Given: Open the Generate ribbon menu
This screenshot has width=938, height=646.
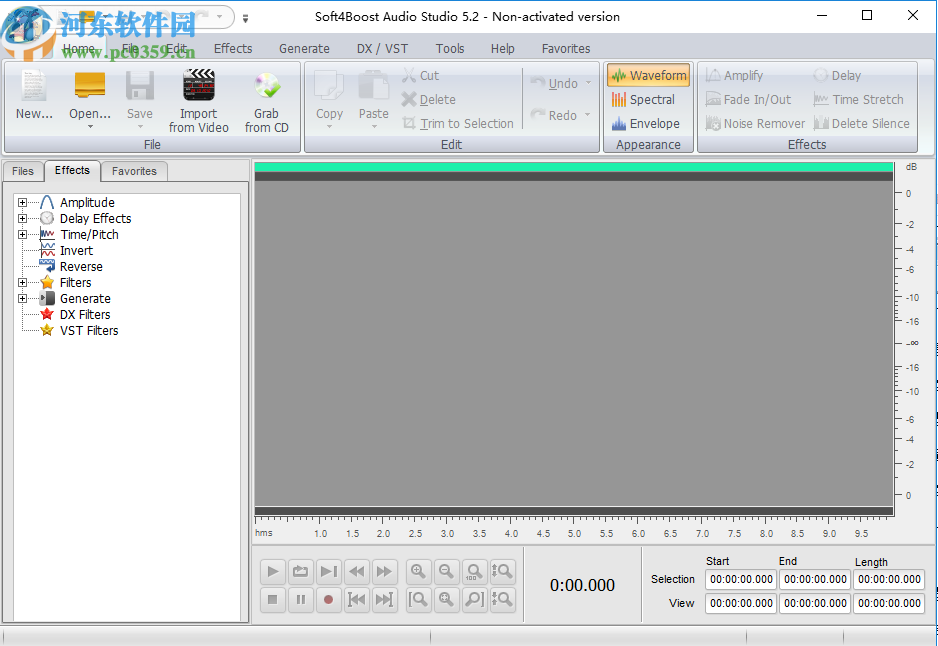Looking at the screenshot, I should tap(304, 48).
